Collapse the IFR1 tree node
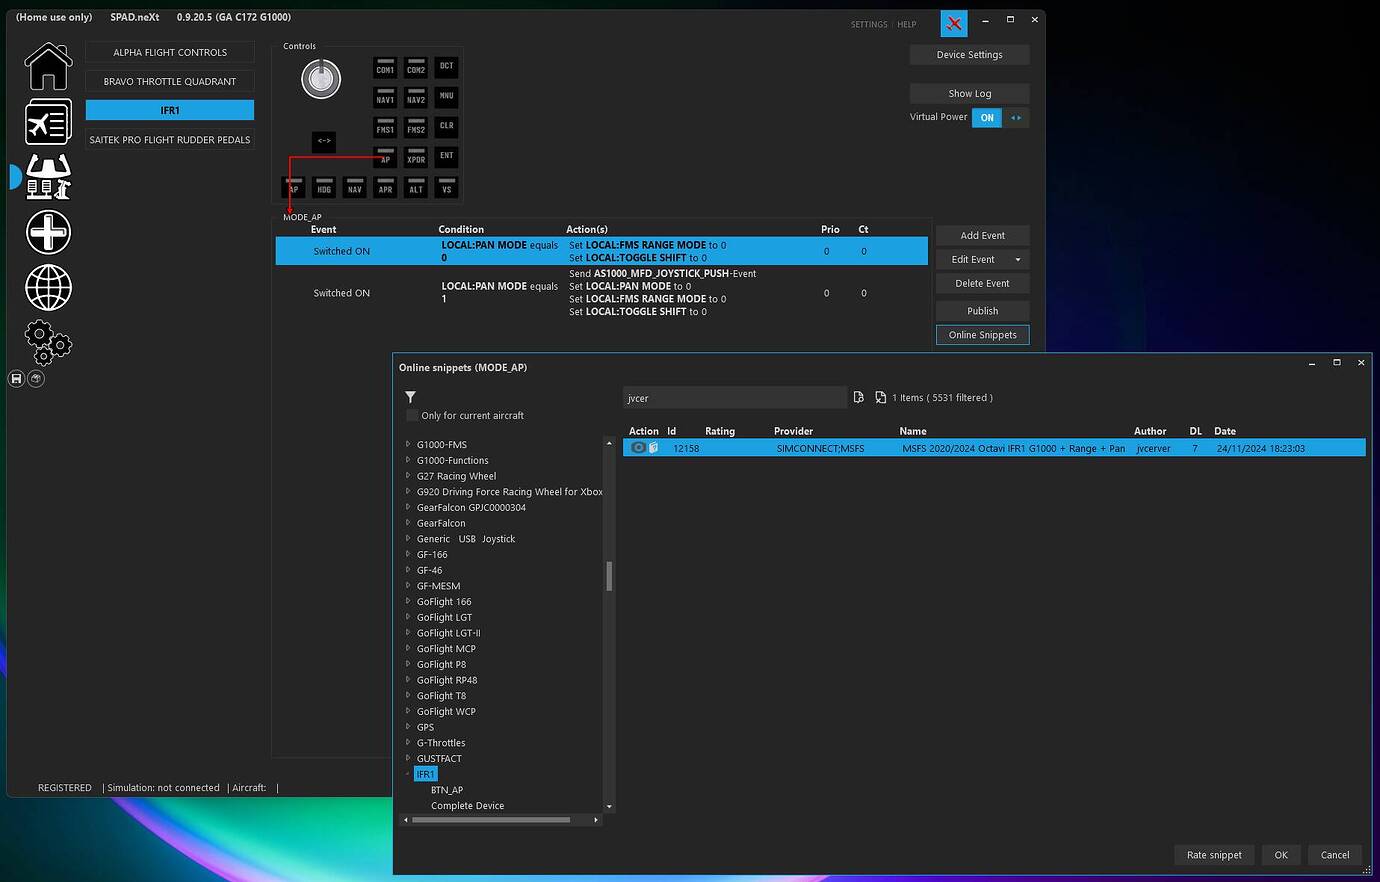Screen dimensions: 1380x882 click(x=407, y=773)
